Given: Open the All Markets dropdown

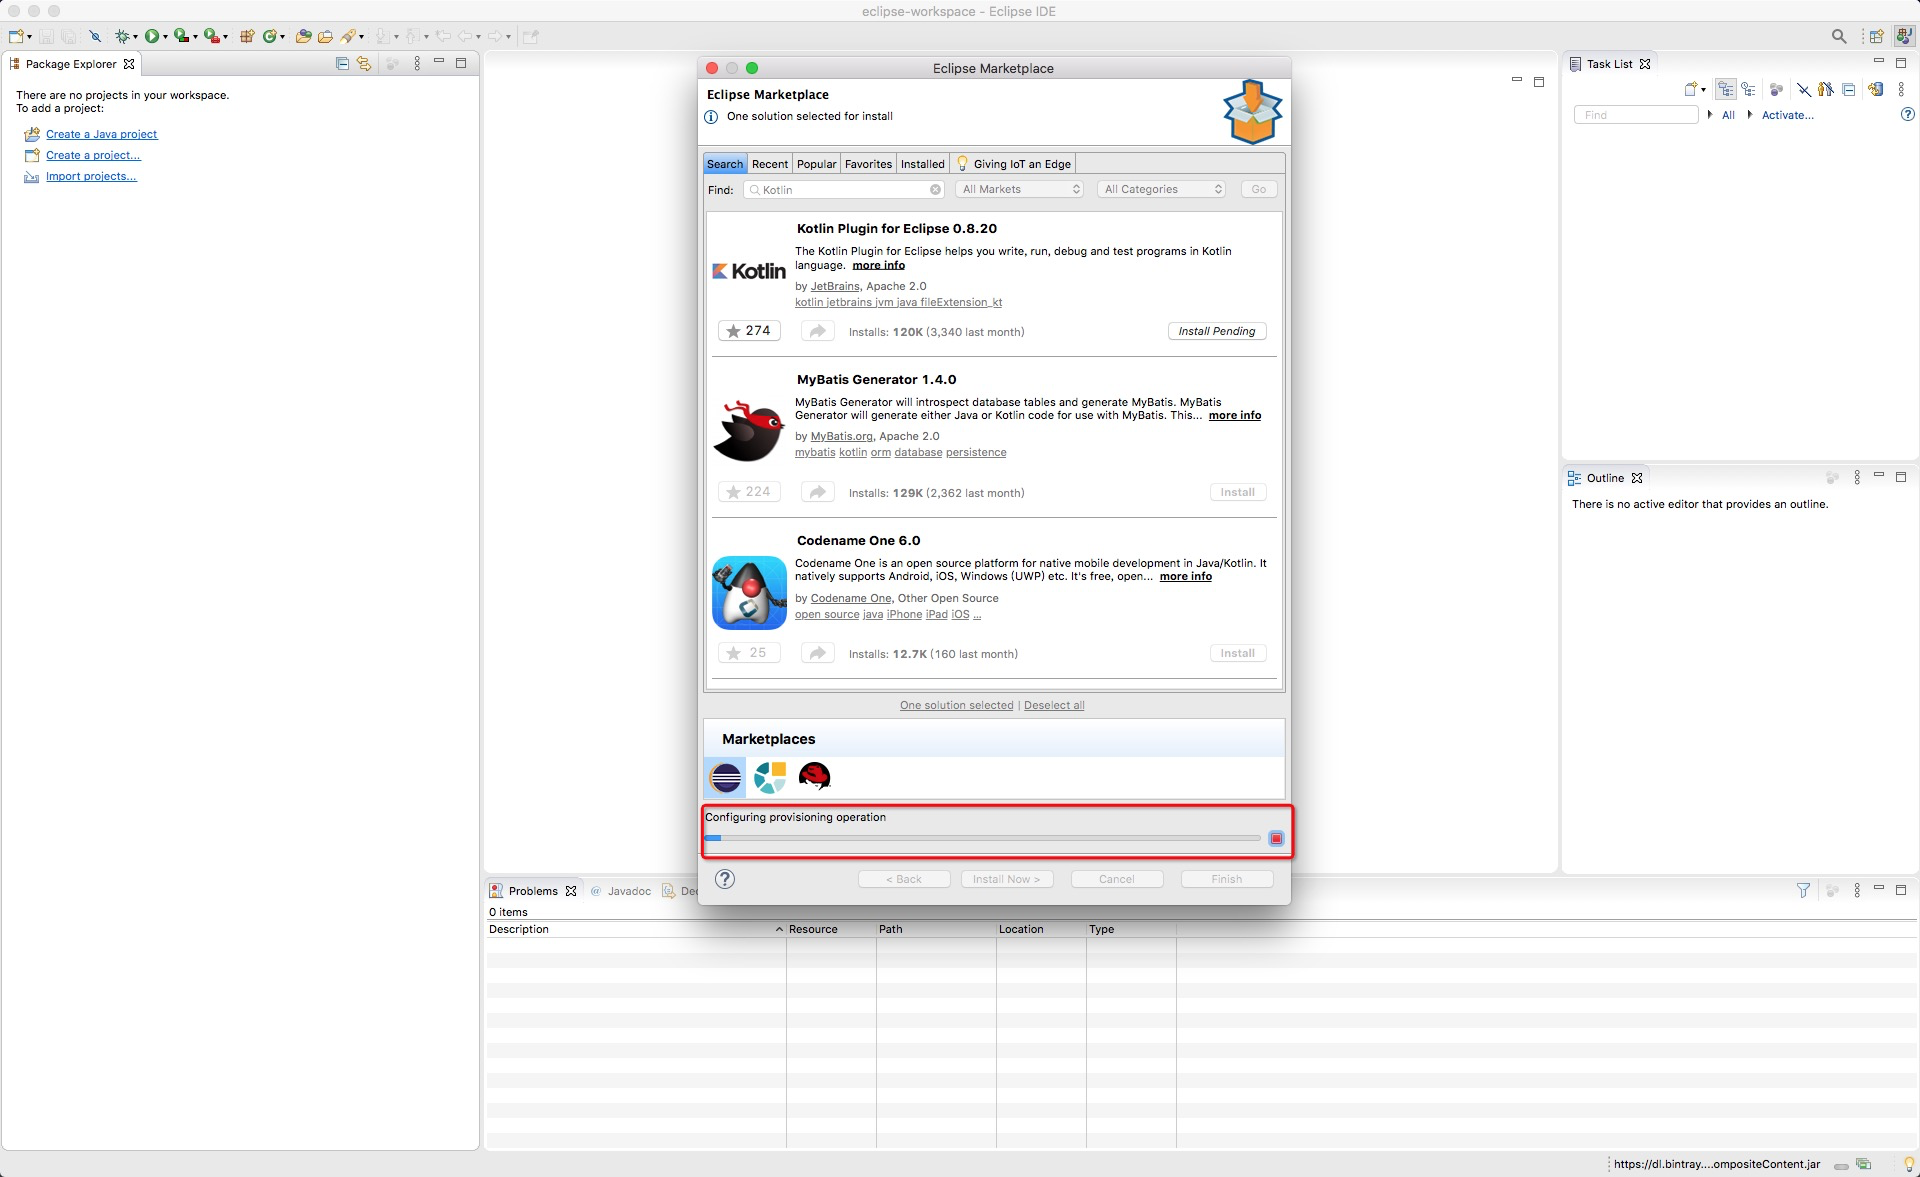Looking at the screenshot, I should (x=1020, y=189).
